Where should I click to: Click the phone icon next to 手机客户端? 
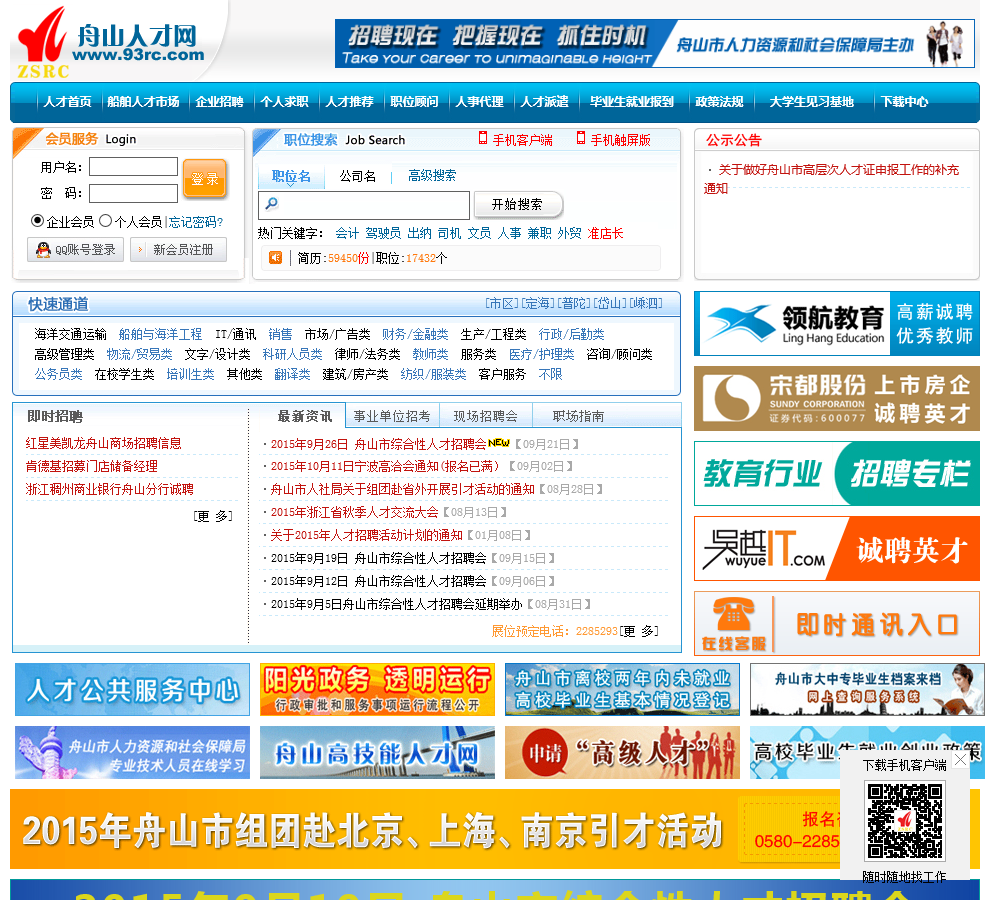coord(483,139)
